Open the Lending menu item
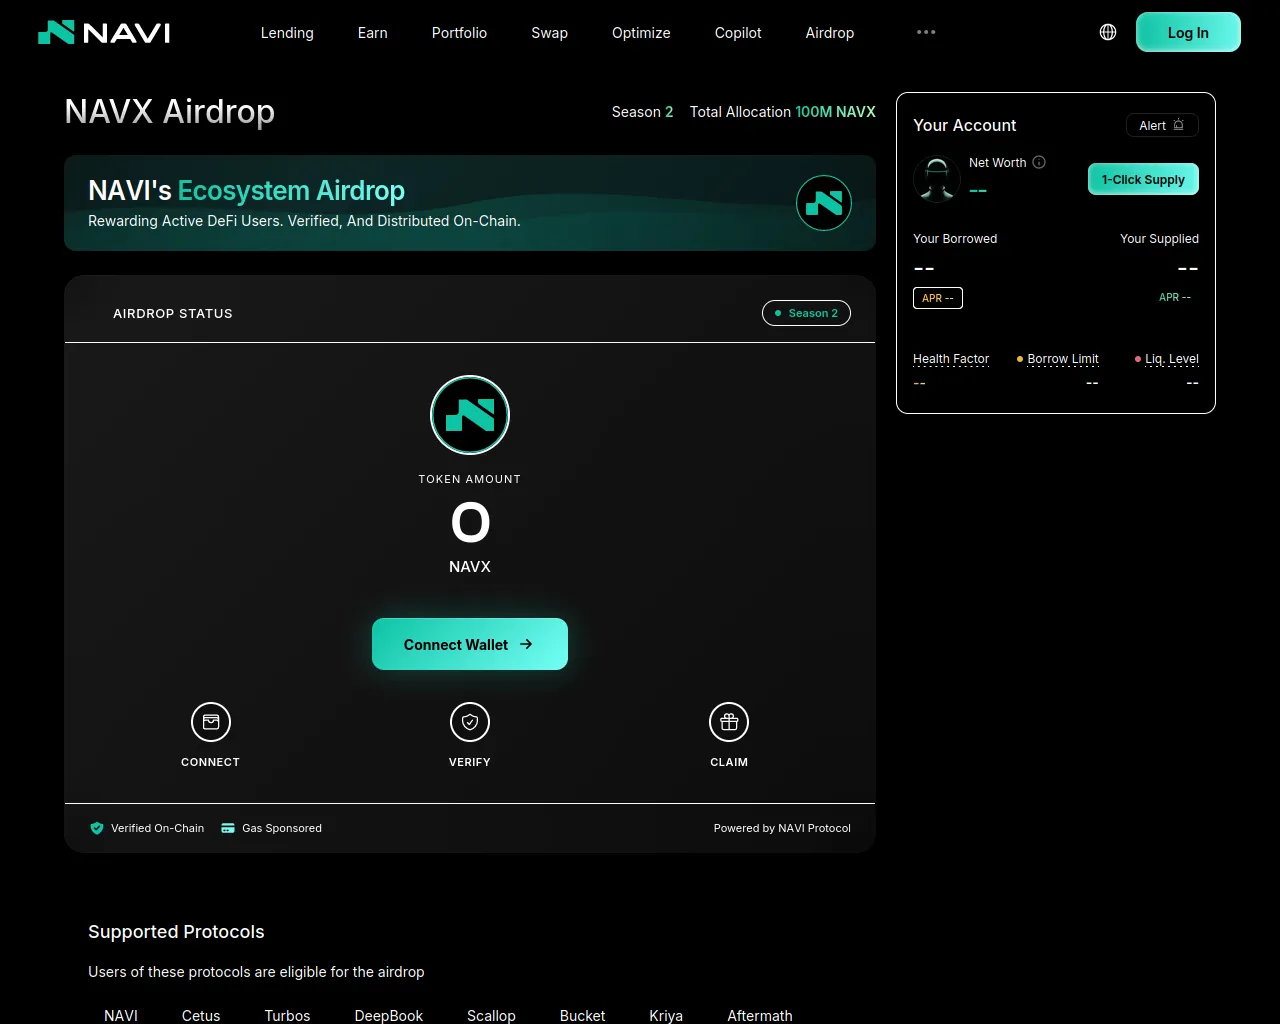 287,33
